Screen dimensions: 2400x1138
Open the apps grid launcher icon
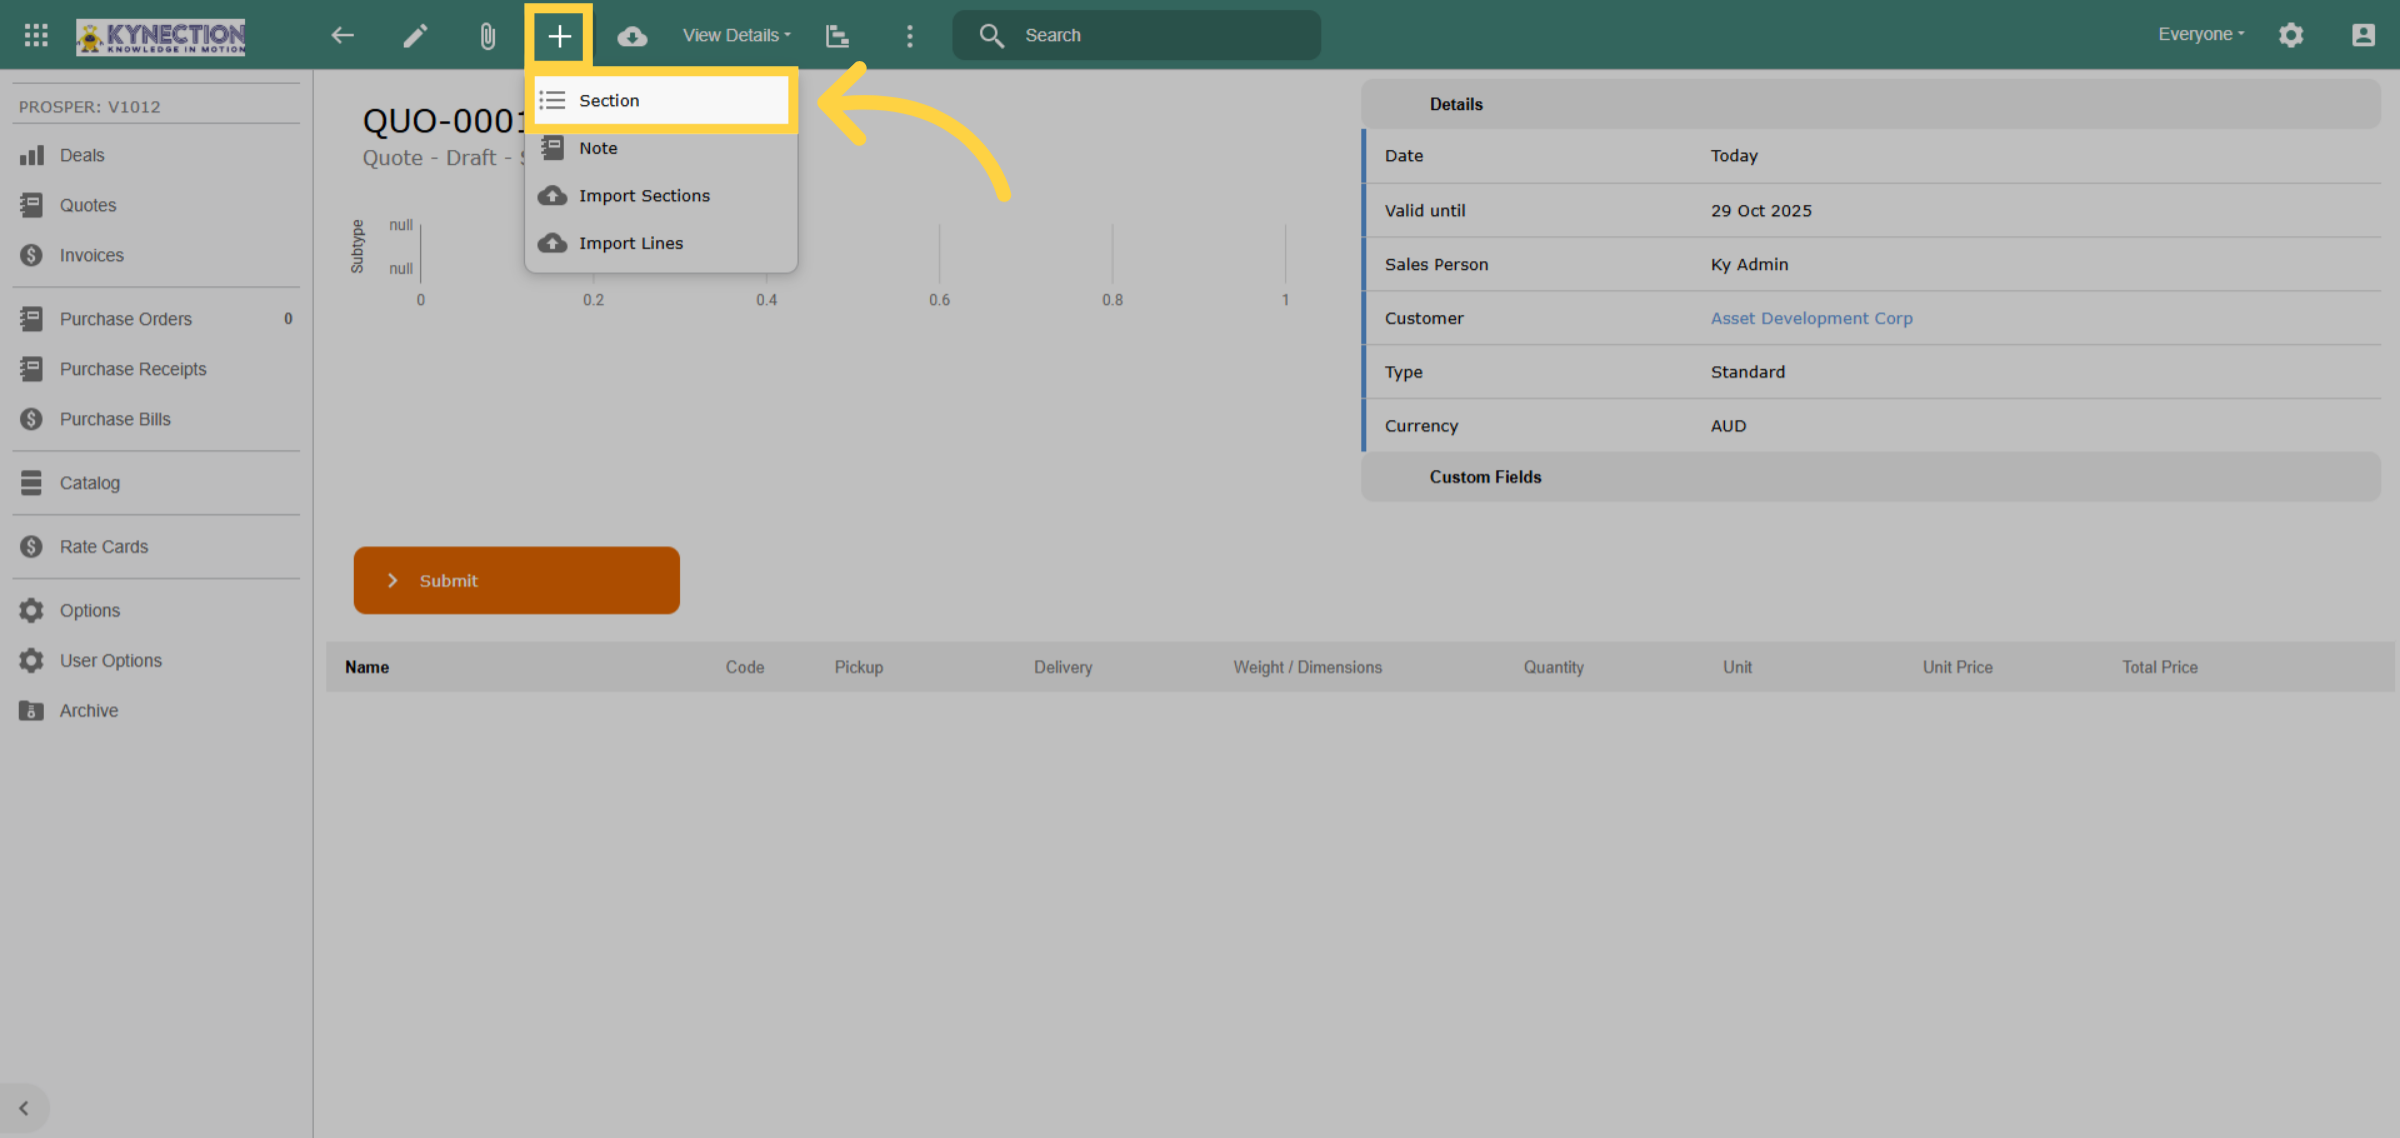tap(36, 35)
